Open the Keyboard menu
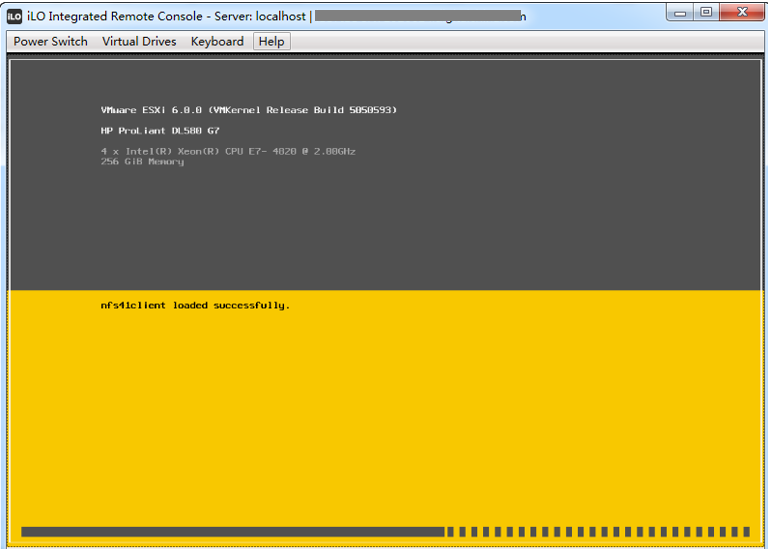This screenshot has width=768, height=549. (217, 42)
